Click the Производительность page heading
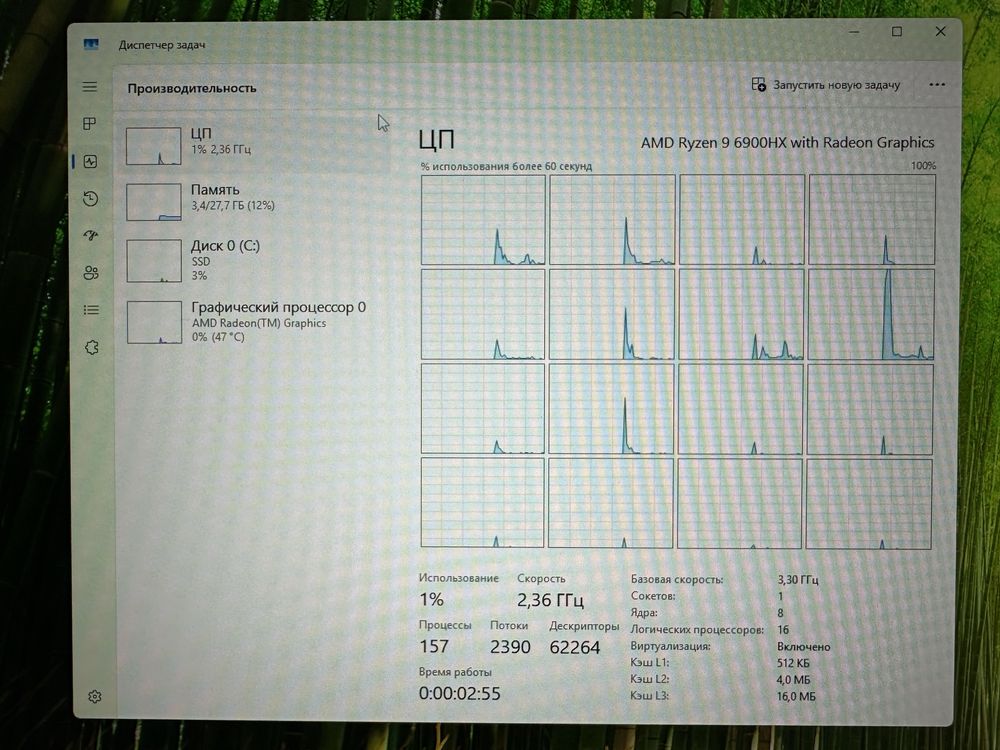 192,88
